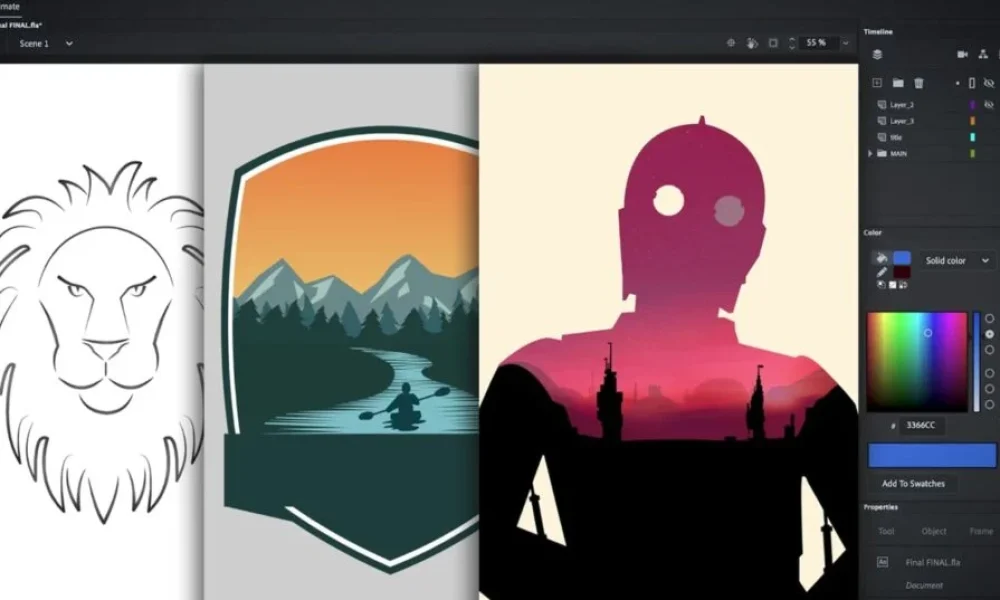Select the first color mode radio button

[990, 318]
